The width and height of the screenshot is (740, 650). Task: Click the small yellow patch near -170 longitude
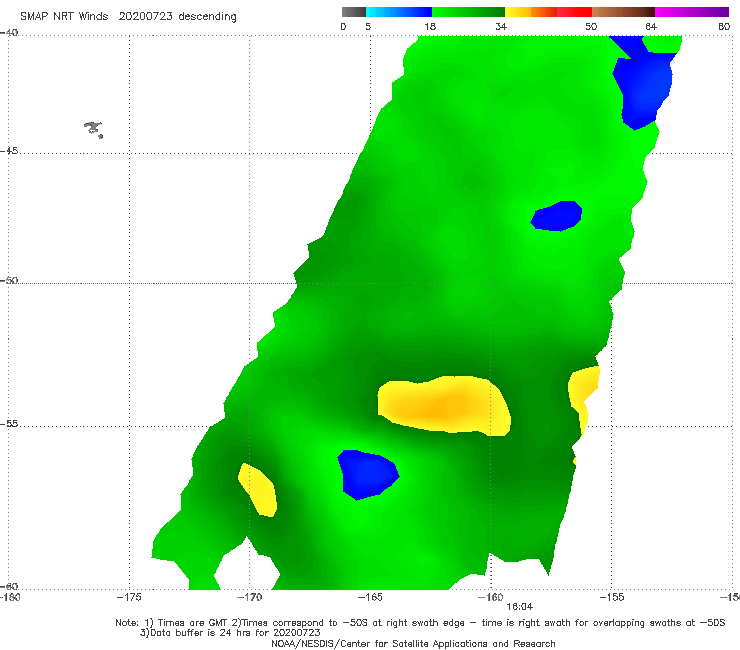[258, 490]
